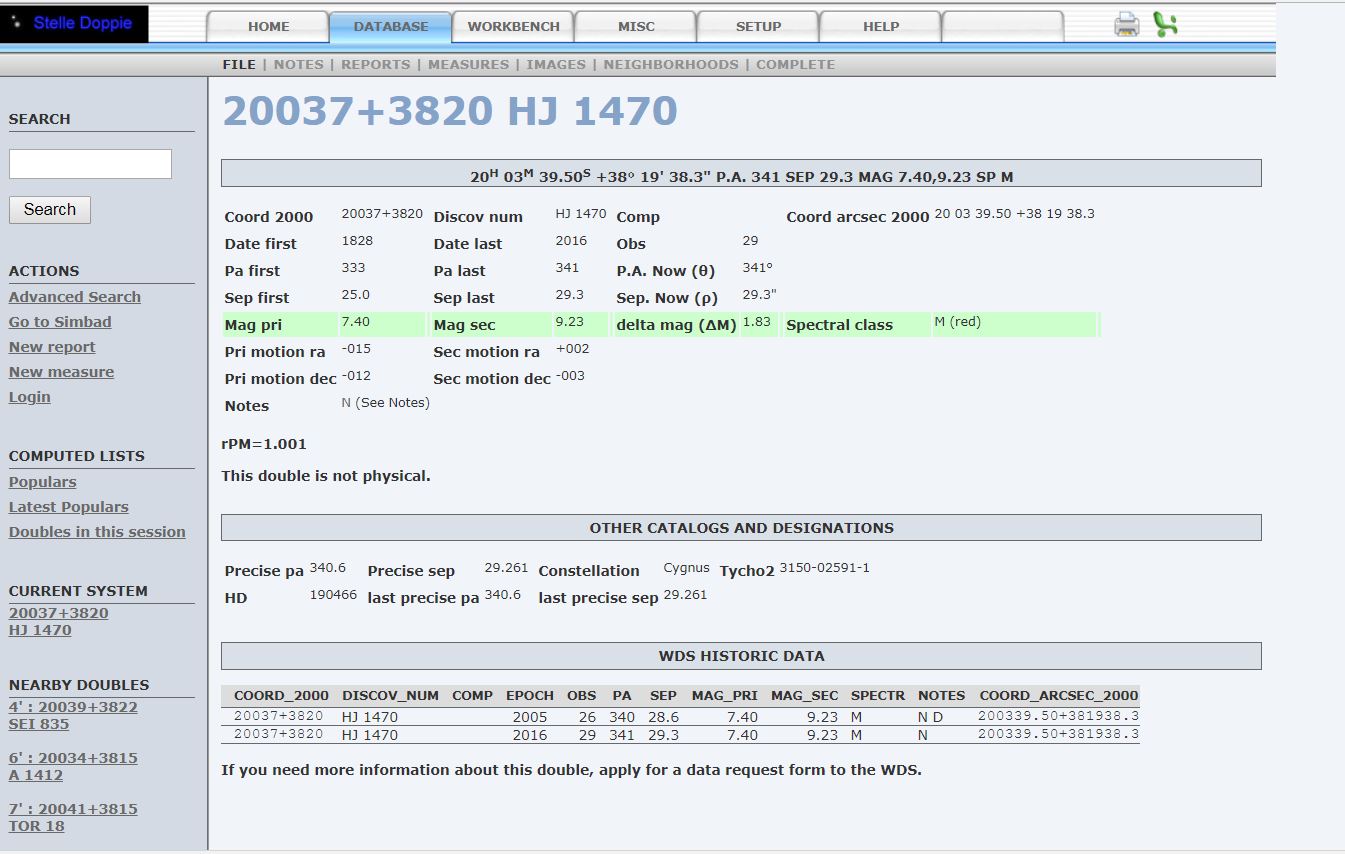Click OTHER CATALOGS AND DESIGNATIONS header
1345x854 pixels.
click(741, 528)
